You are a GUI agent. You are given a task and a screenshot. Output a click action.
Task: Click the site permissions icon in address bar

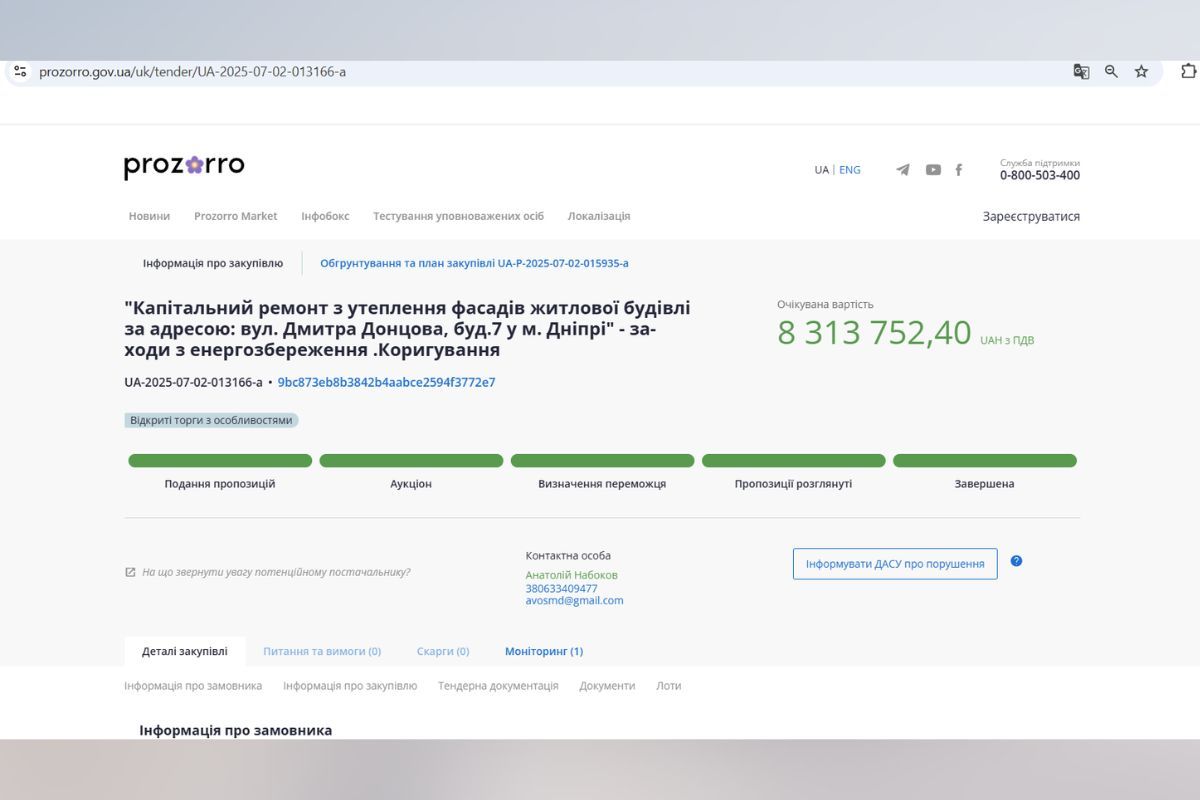point(21,71)
